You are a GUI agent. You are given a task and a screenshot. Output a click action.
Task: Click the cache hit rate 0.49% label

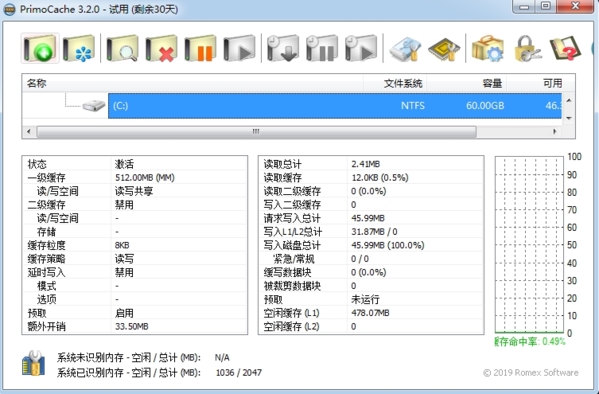click(x=529, y=342)
